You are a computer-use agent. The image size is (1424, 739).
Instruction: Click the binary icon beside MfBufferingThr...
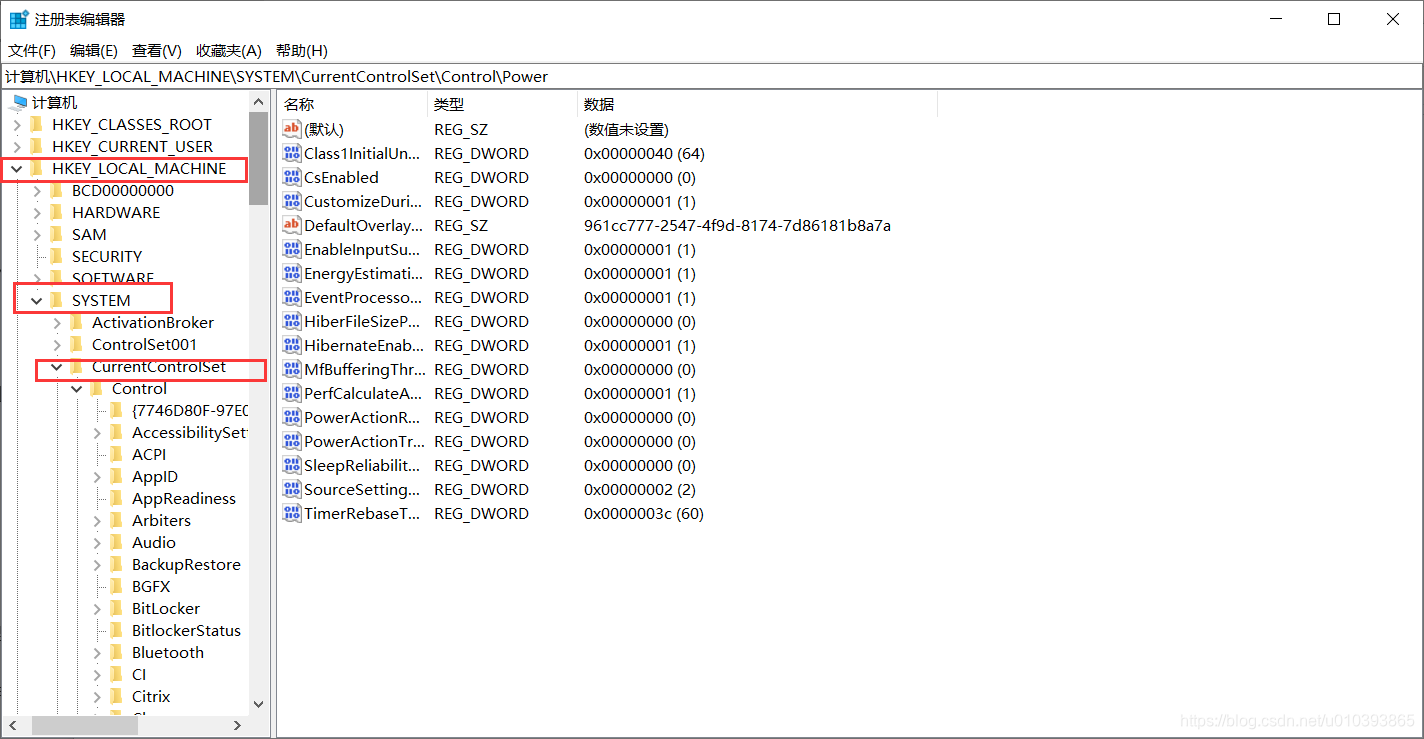[x=292, y=369]
